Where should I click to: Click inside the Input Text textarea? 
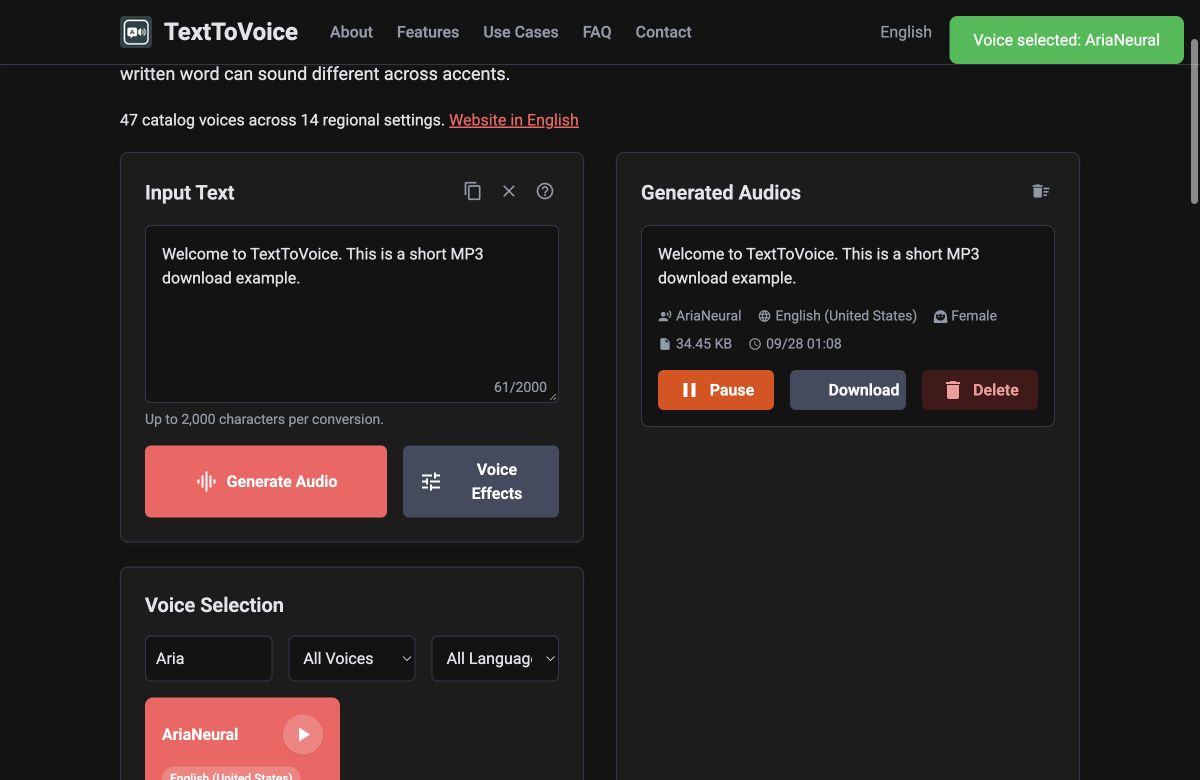(352, 314)
